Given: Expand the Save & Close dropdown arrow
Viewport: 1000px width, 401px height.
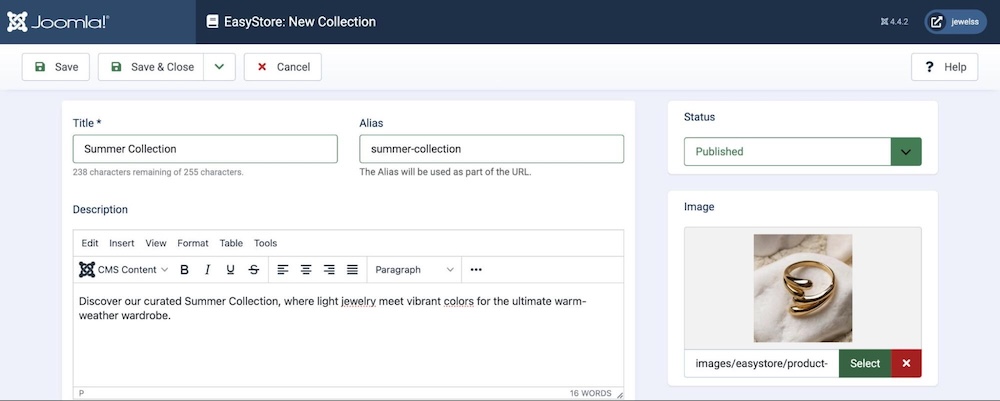Looking at the screenshot, I should point(219,67).
